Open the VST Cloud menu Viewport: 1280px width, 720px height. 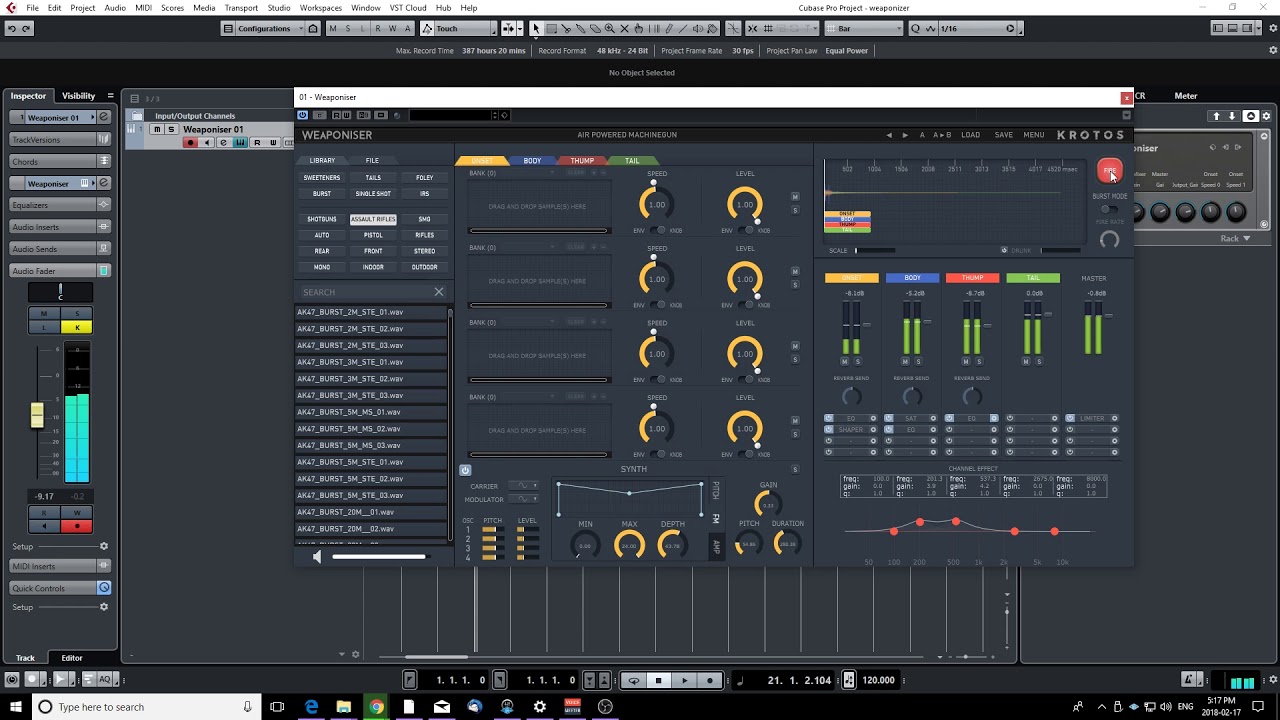click(x=408, y=8)
